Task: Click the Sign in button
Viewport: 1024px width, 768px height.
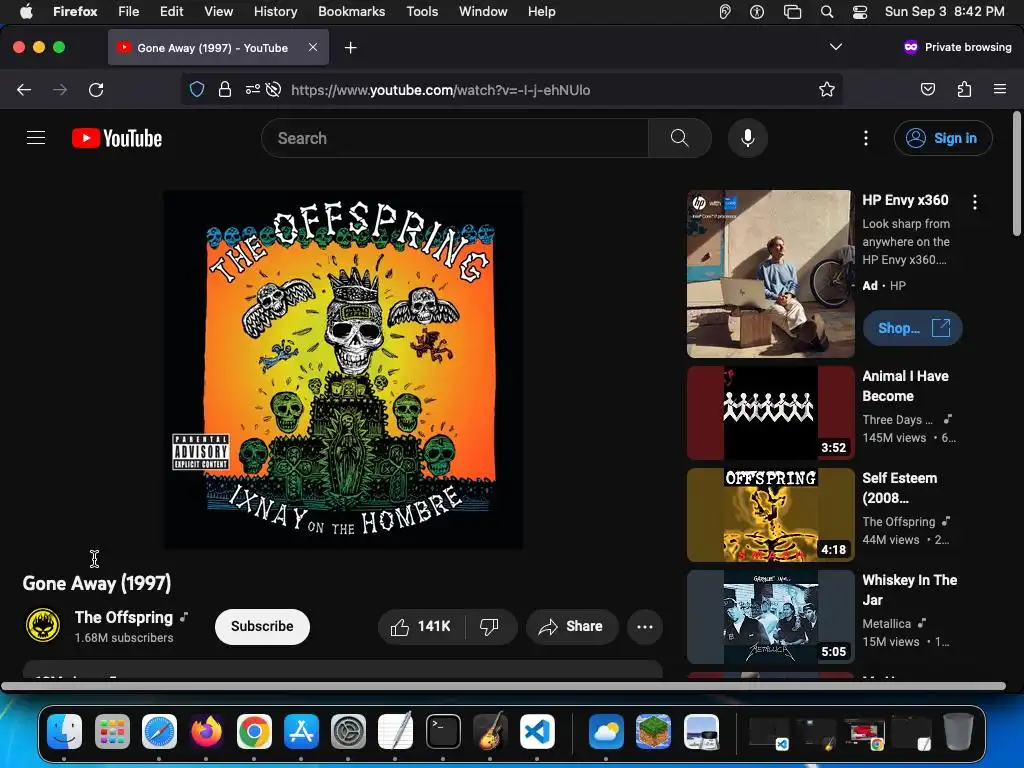Action: click(x=943, y=138)
